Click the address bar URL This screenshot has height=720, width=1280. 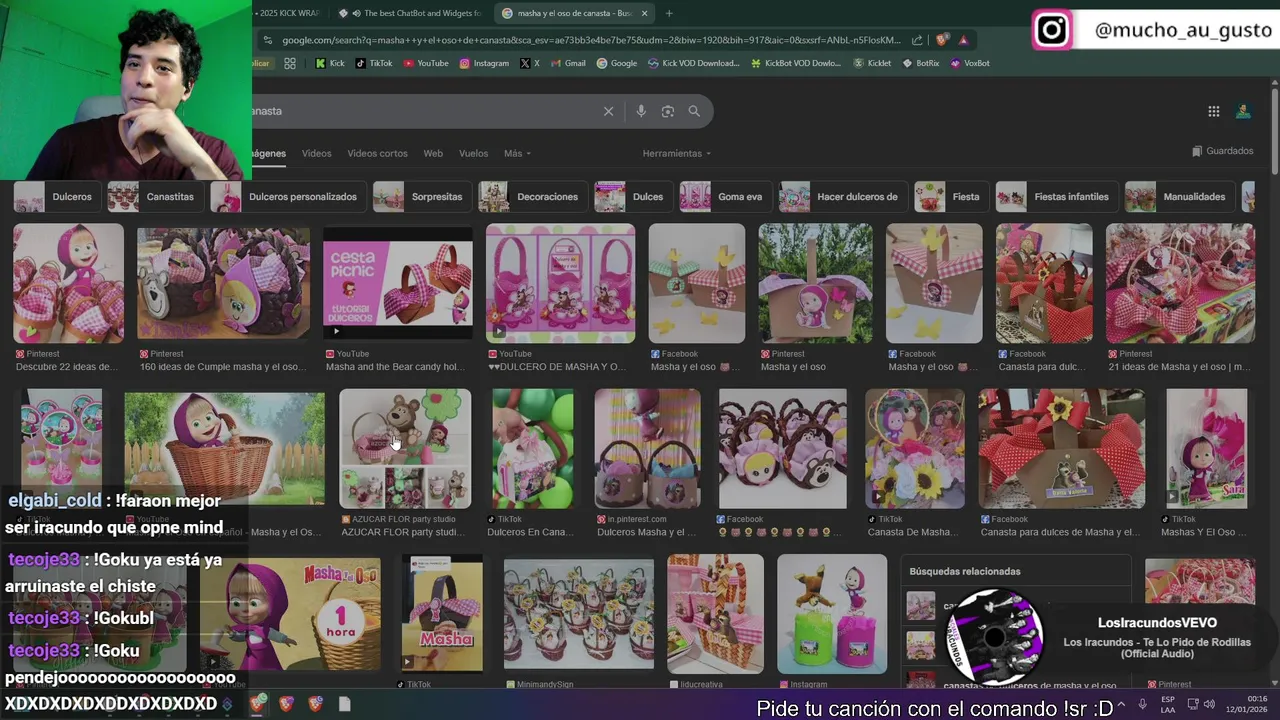click(590, 40)
